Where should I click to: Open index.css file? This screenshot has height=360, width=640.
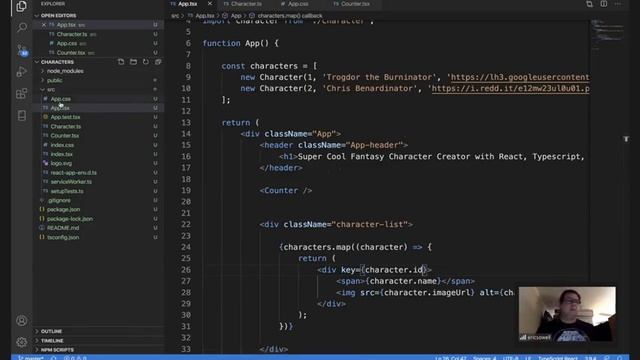[62, 145]
